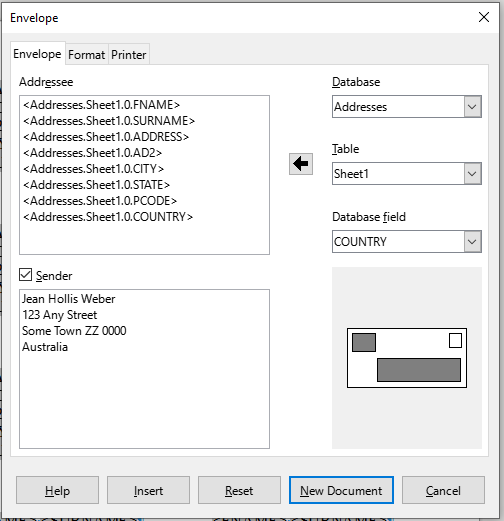Image resolution: width=504 pixels, height=521 pixels.
Task: Click in the Sender address text area
Action: point(144,369)
